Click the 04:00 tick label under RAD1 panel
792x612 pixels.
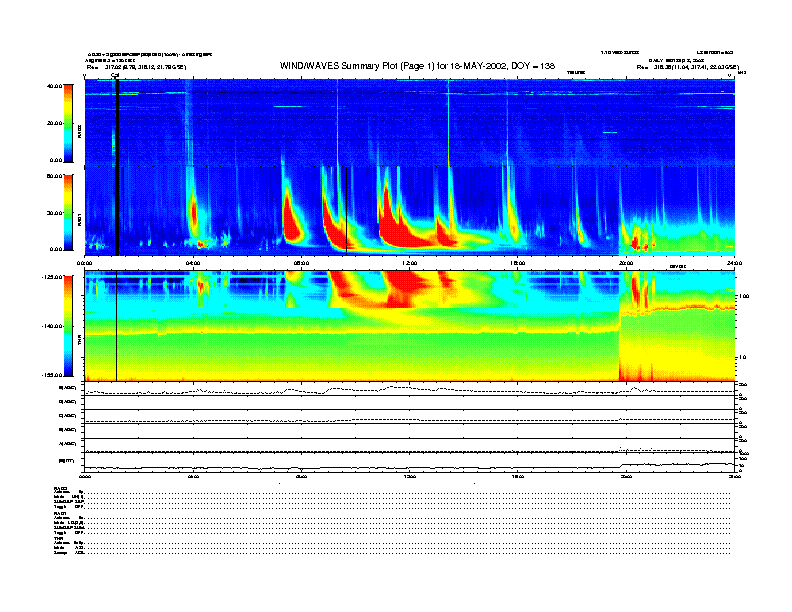point(193,263)
